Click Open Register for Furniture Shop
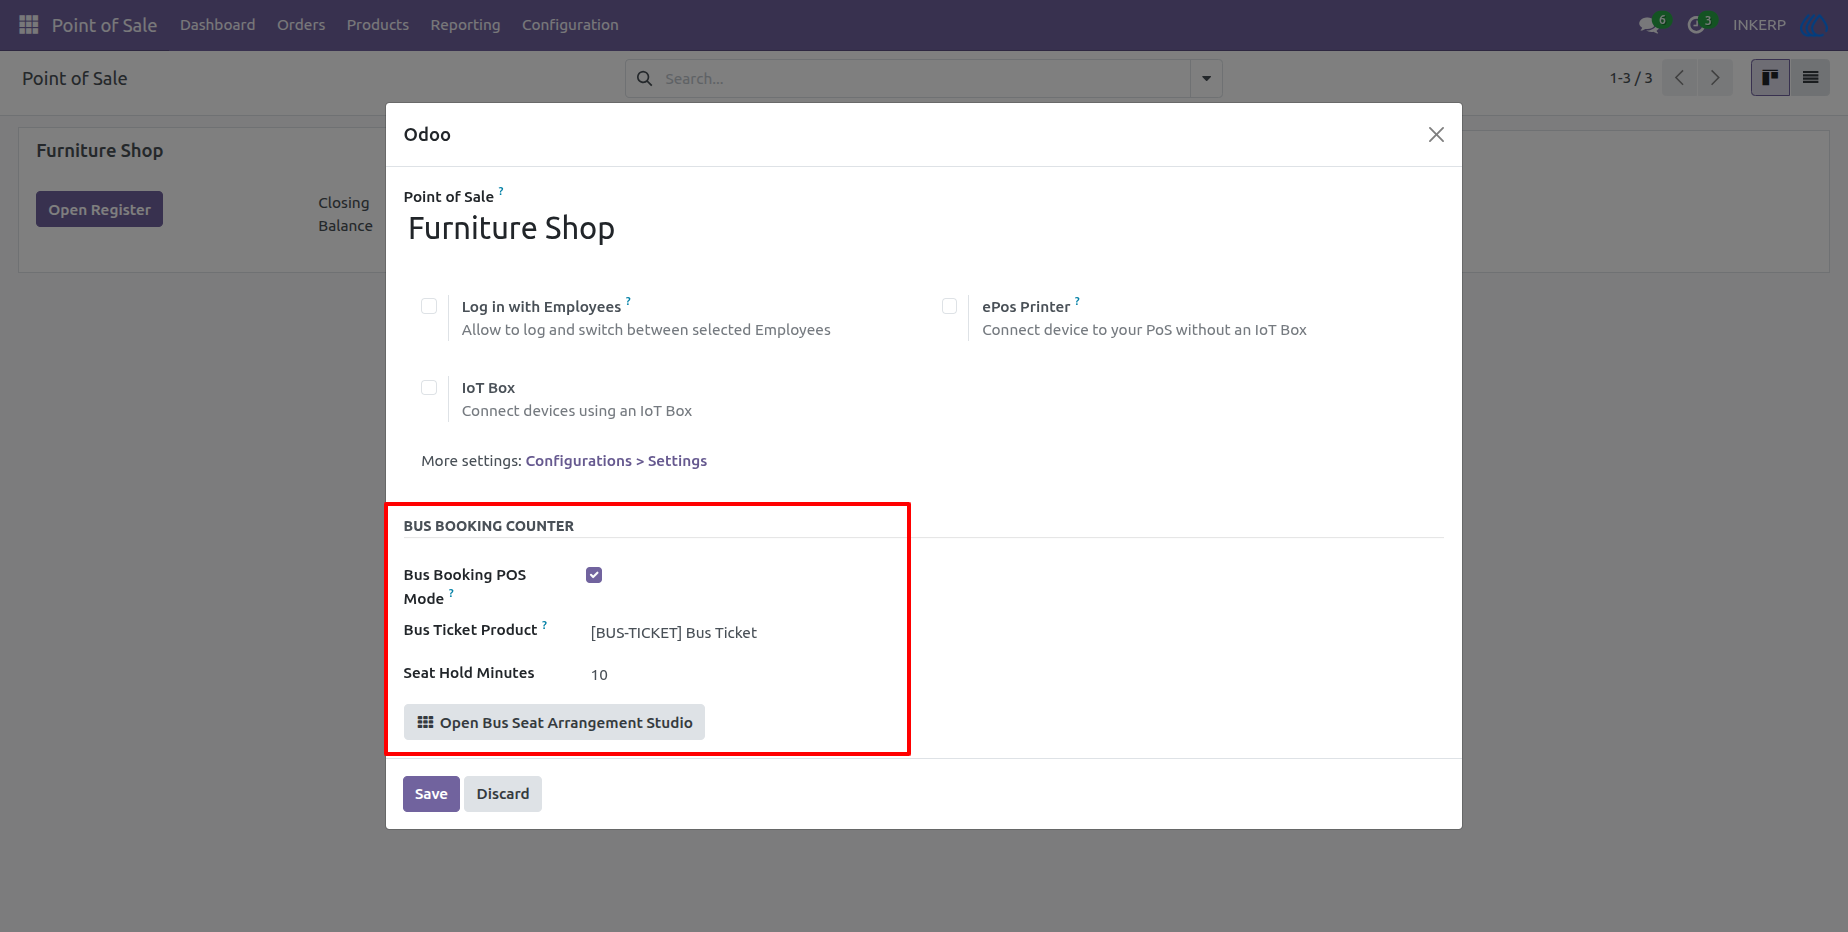1848x932 pixels. pos(99,209)
